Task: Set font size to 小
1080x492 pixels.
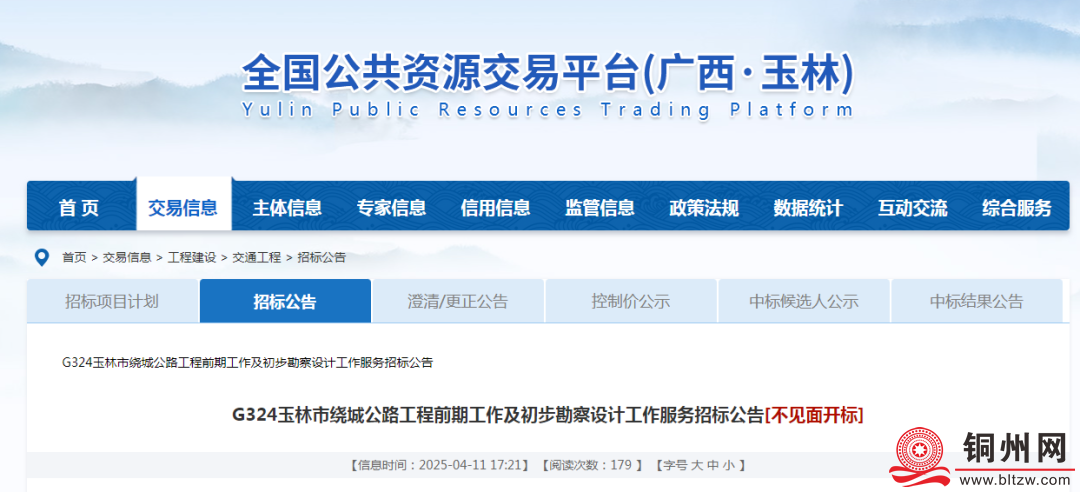Action: click(x=729, y=465)
